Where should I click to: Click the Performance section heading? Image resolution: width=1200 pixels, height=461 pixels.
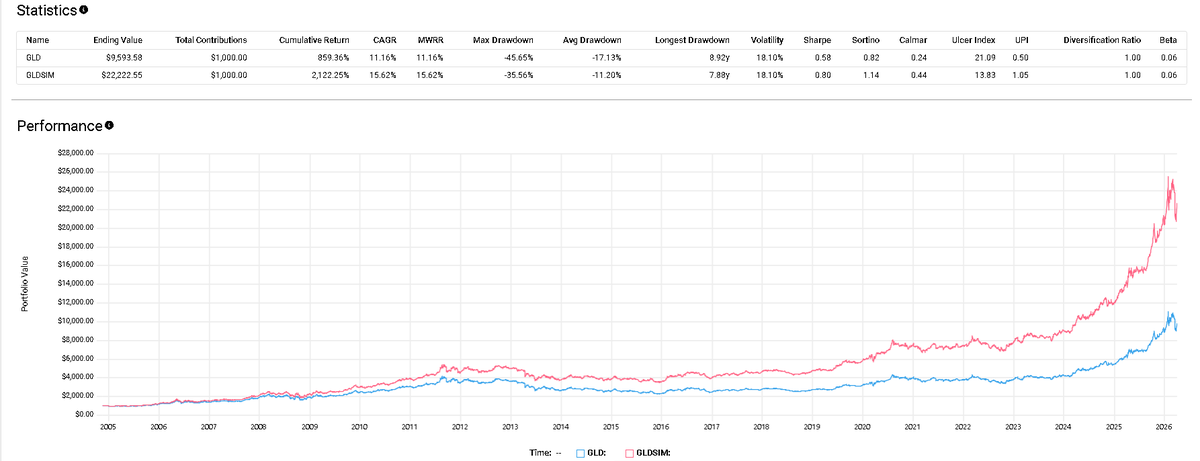[x=60, y=126]
